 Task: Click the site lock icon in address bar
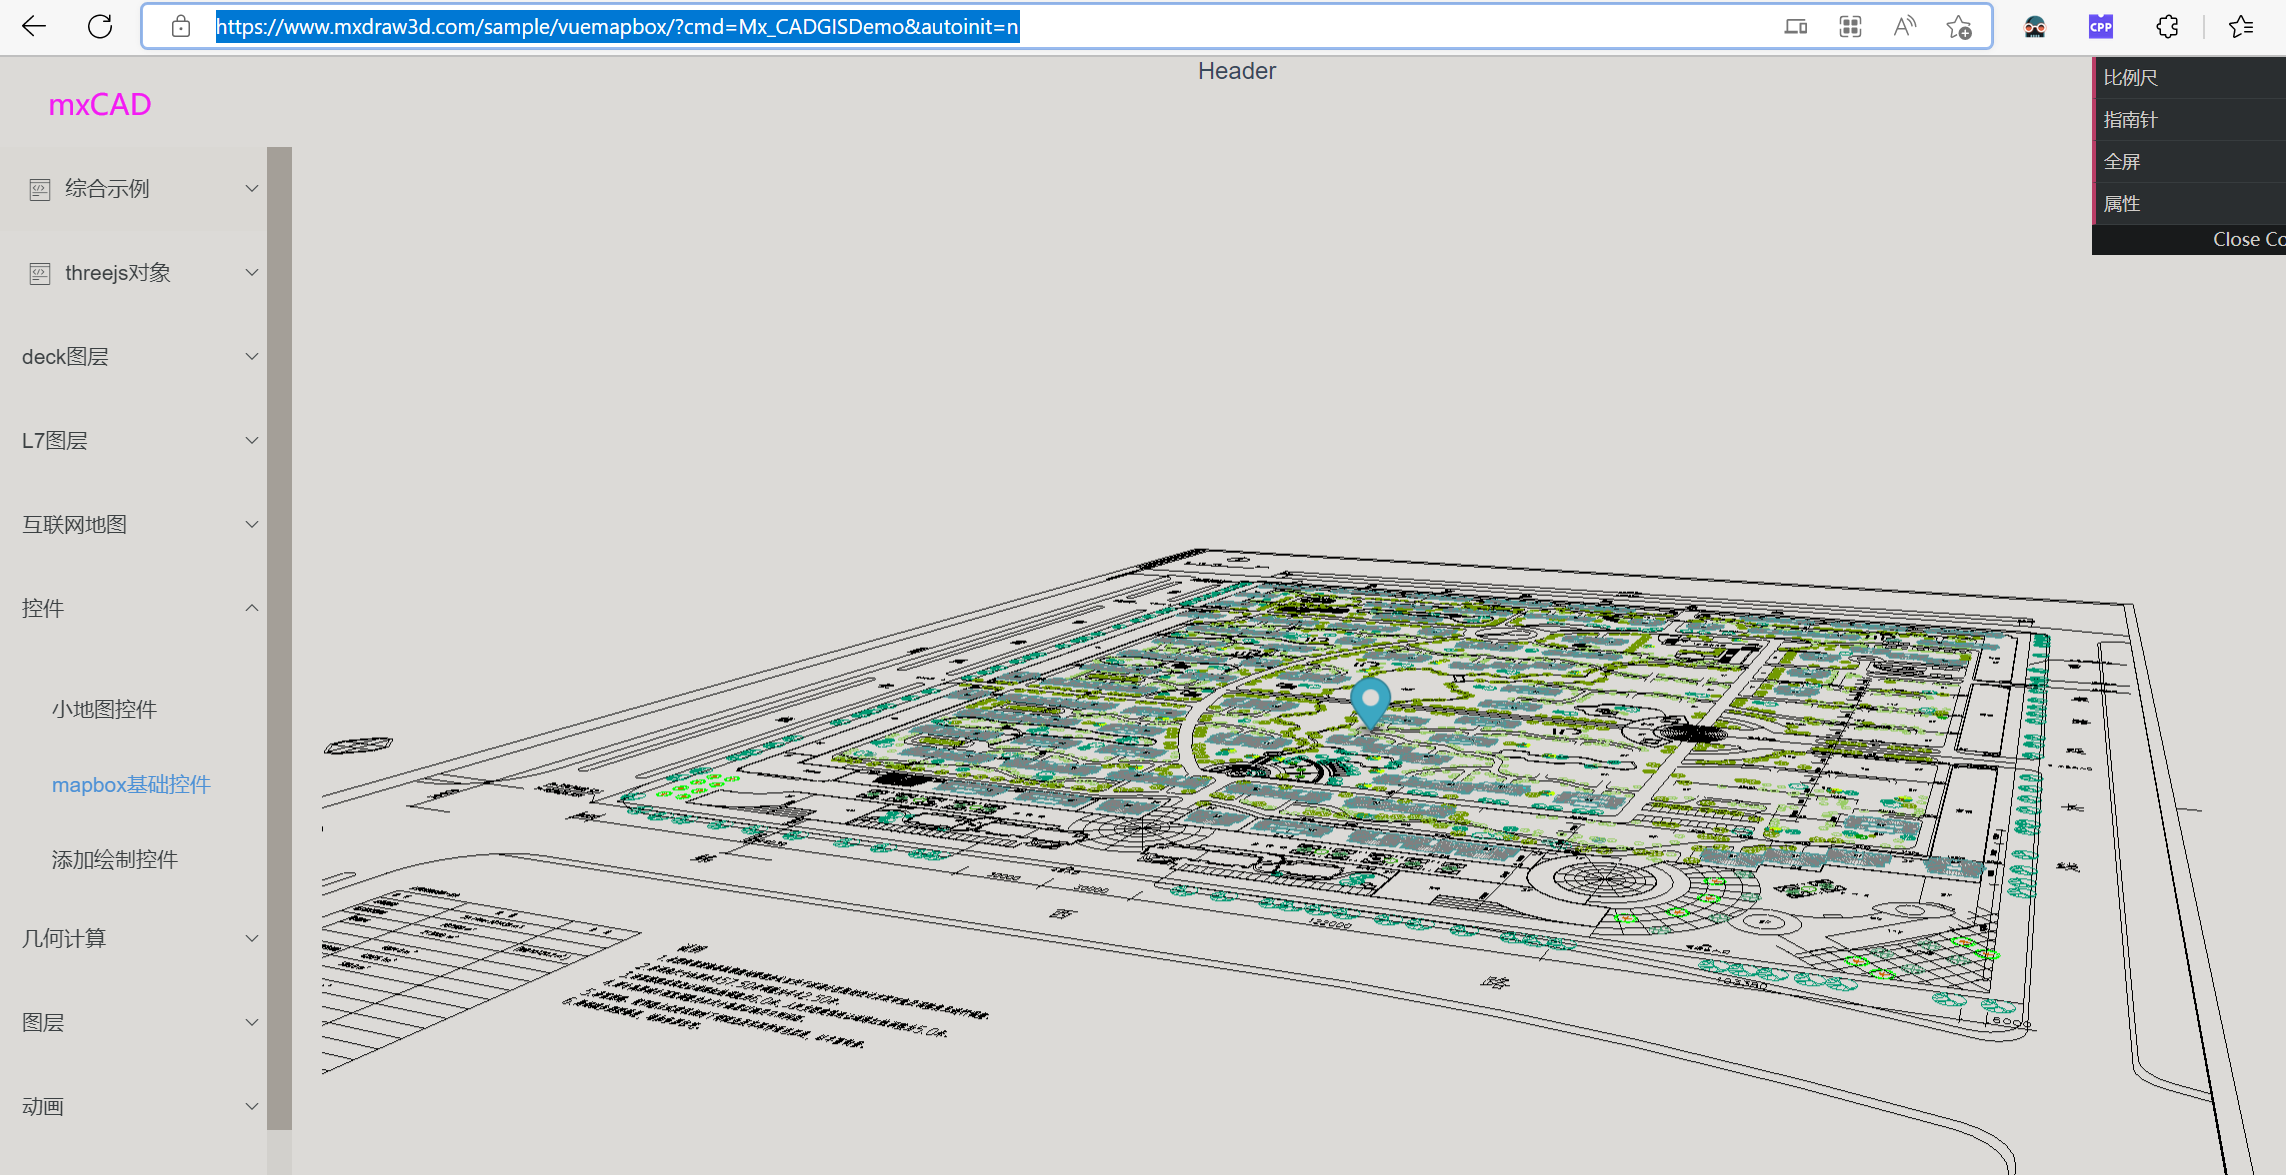pyautogui.click(x=181, y=27)
